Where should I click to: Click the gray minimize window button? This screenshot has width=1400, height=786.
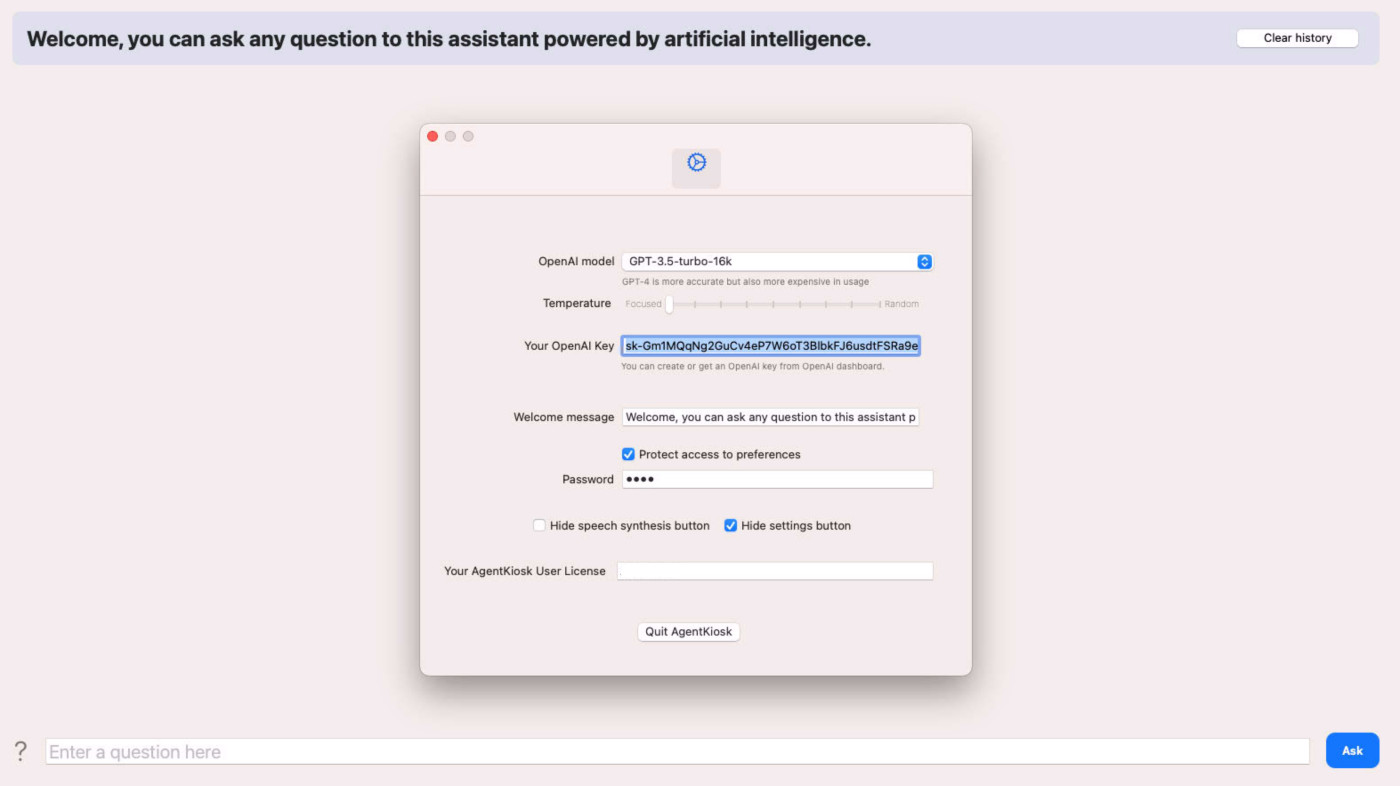[450, 136]
